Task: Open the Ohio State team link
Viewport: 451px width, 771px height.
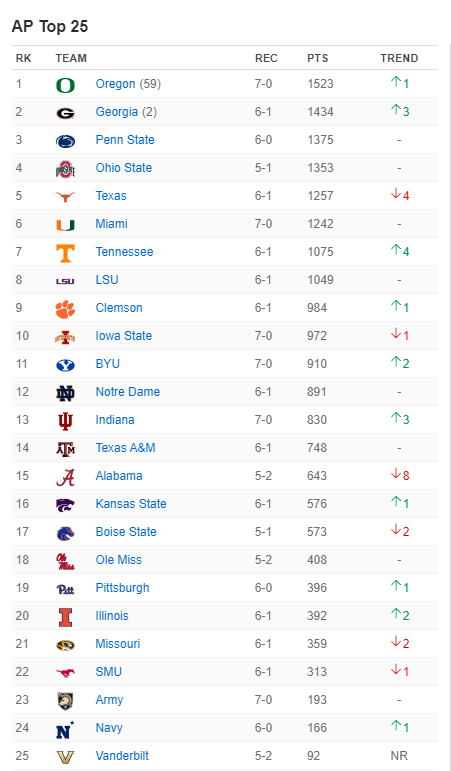Action: point(123,168)
